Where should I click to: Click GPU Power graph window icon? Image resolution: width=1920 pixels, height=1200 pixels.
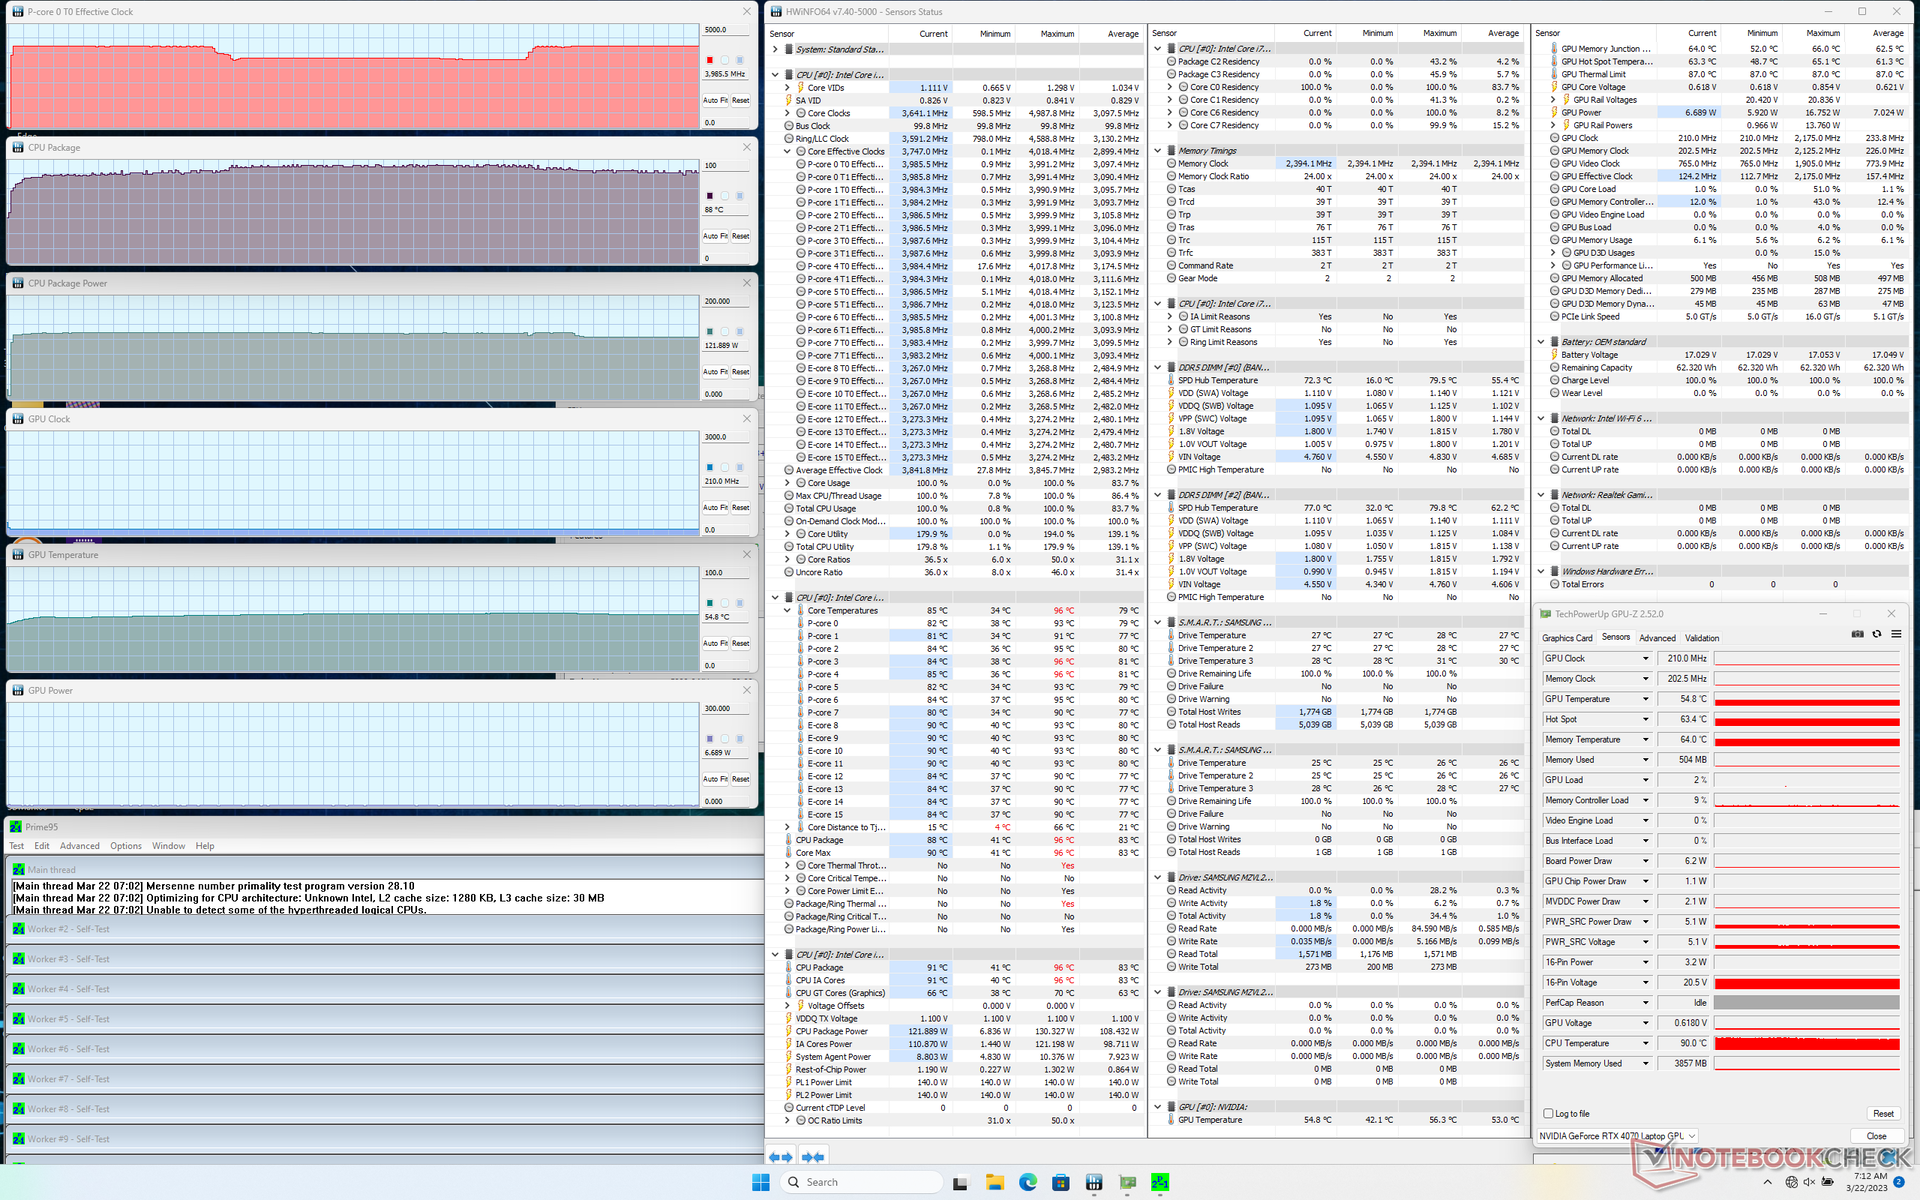(x=18, y=690)
